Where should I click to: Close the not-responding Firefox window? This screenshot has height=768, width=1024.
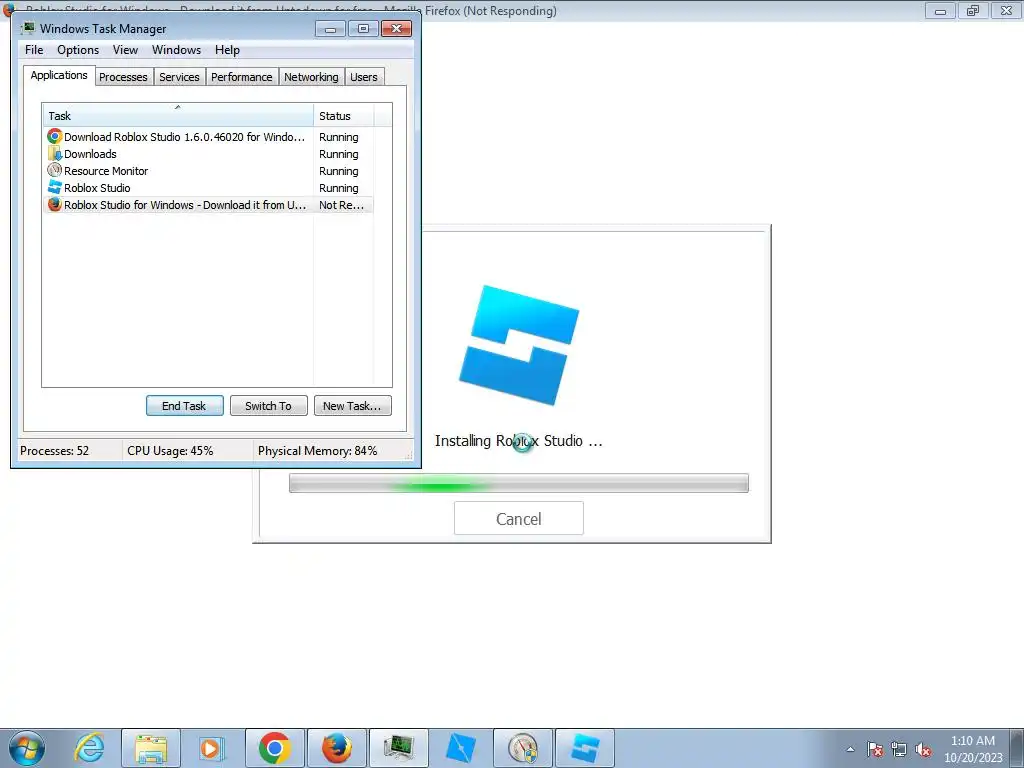pos(1006,10)
